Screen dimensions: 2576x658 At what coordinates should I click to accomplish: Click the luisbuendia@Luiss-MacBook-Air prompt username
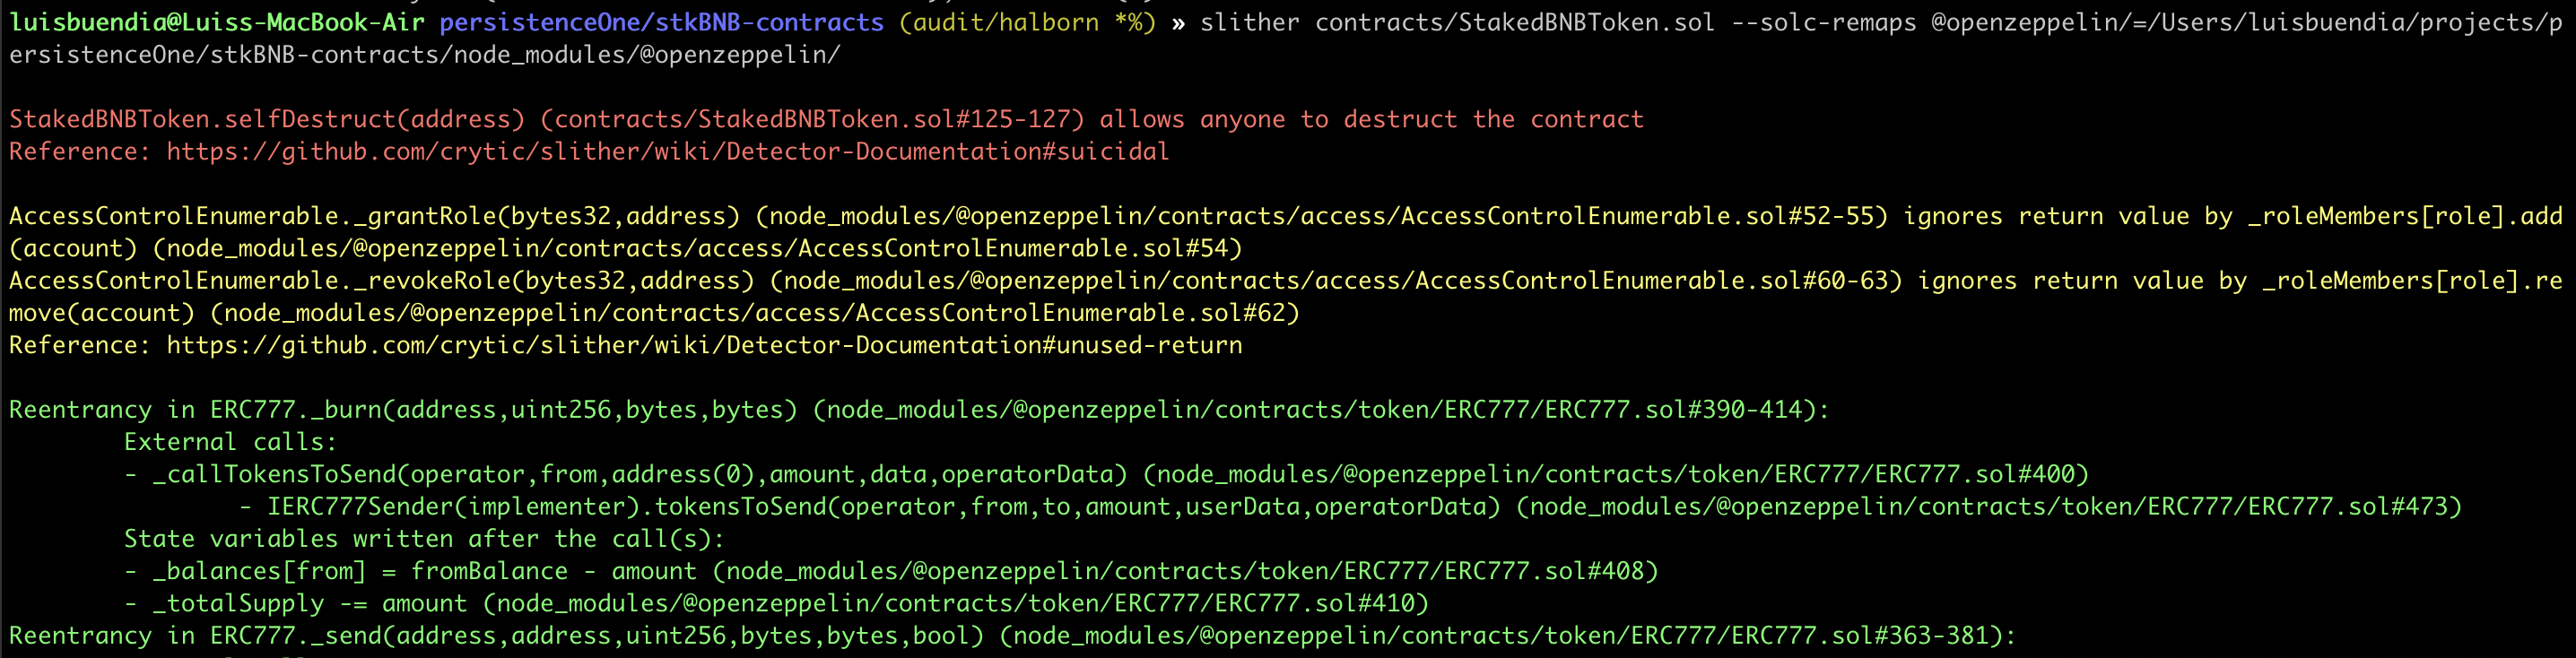[x=217, y=22]
